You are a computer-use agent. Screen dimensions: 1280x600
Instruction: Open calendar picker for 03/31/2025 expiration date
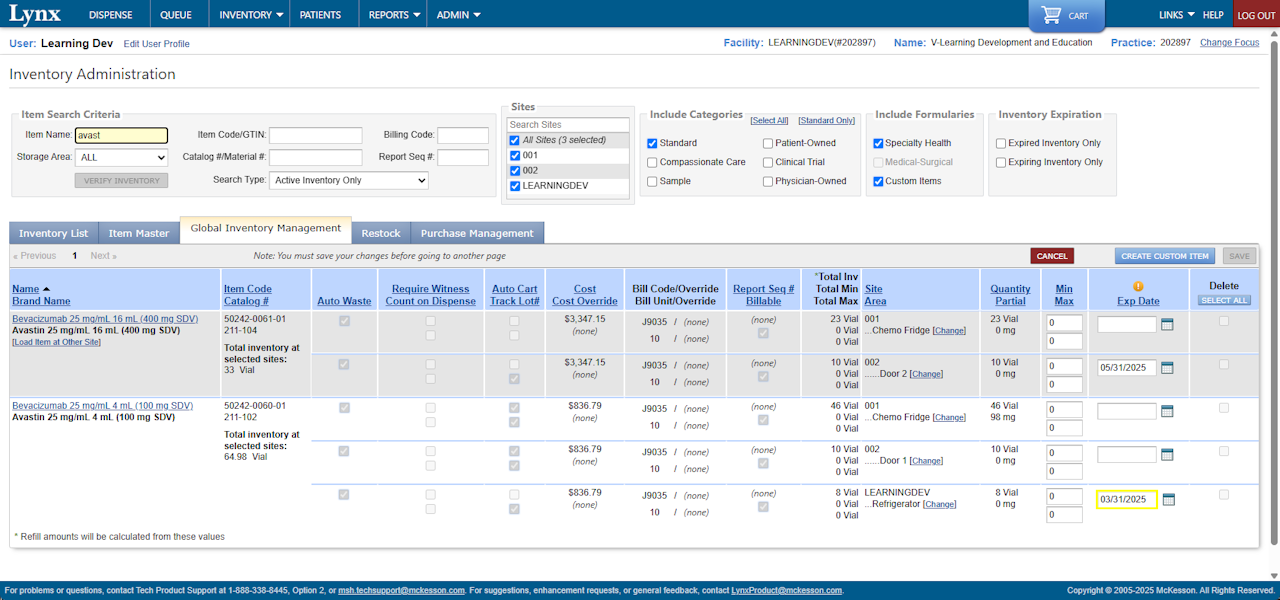tap(1167, 499)
